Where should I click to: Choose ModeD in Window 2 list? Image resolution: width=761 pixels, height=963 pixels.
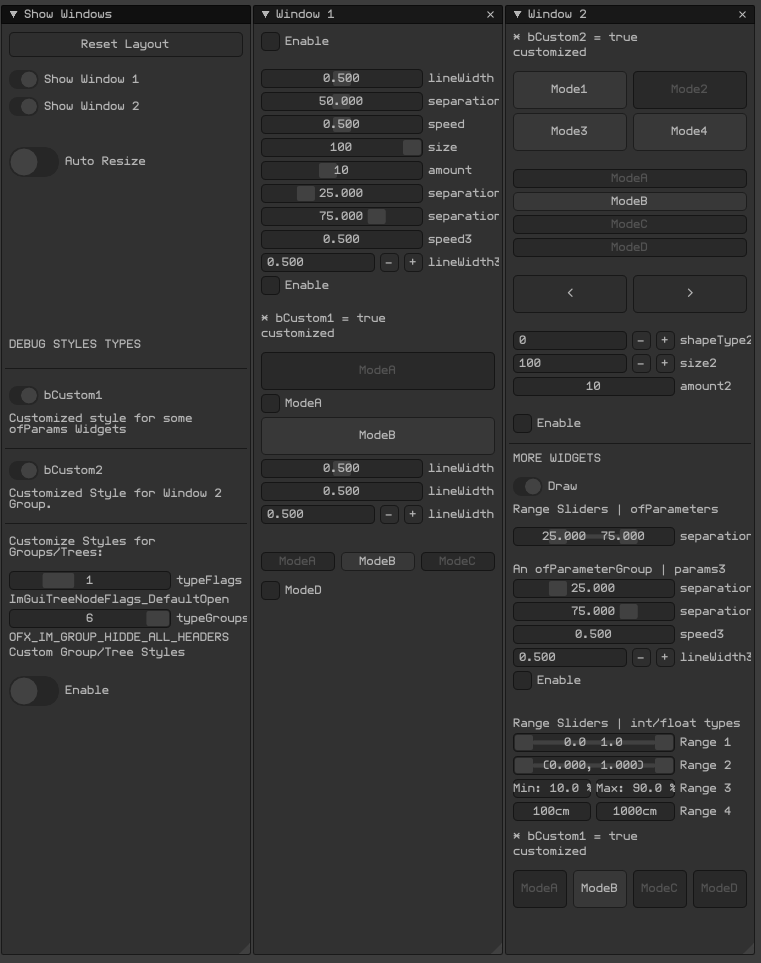coord(630,247)
